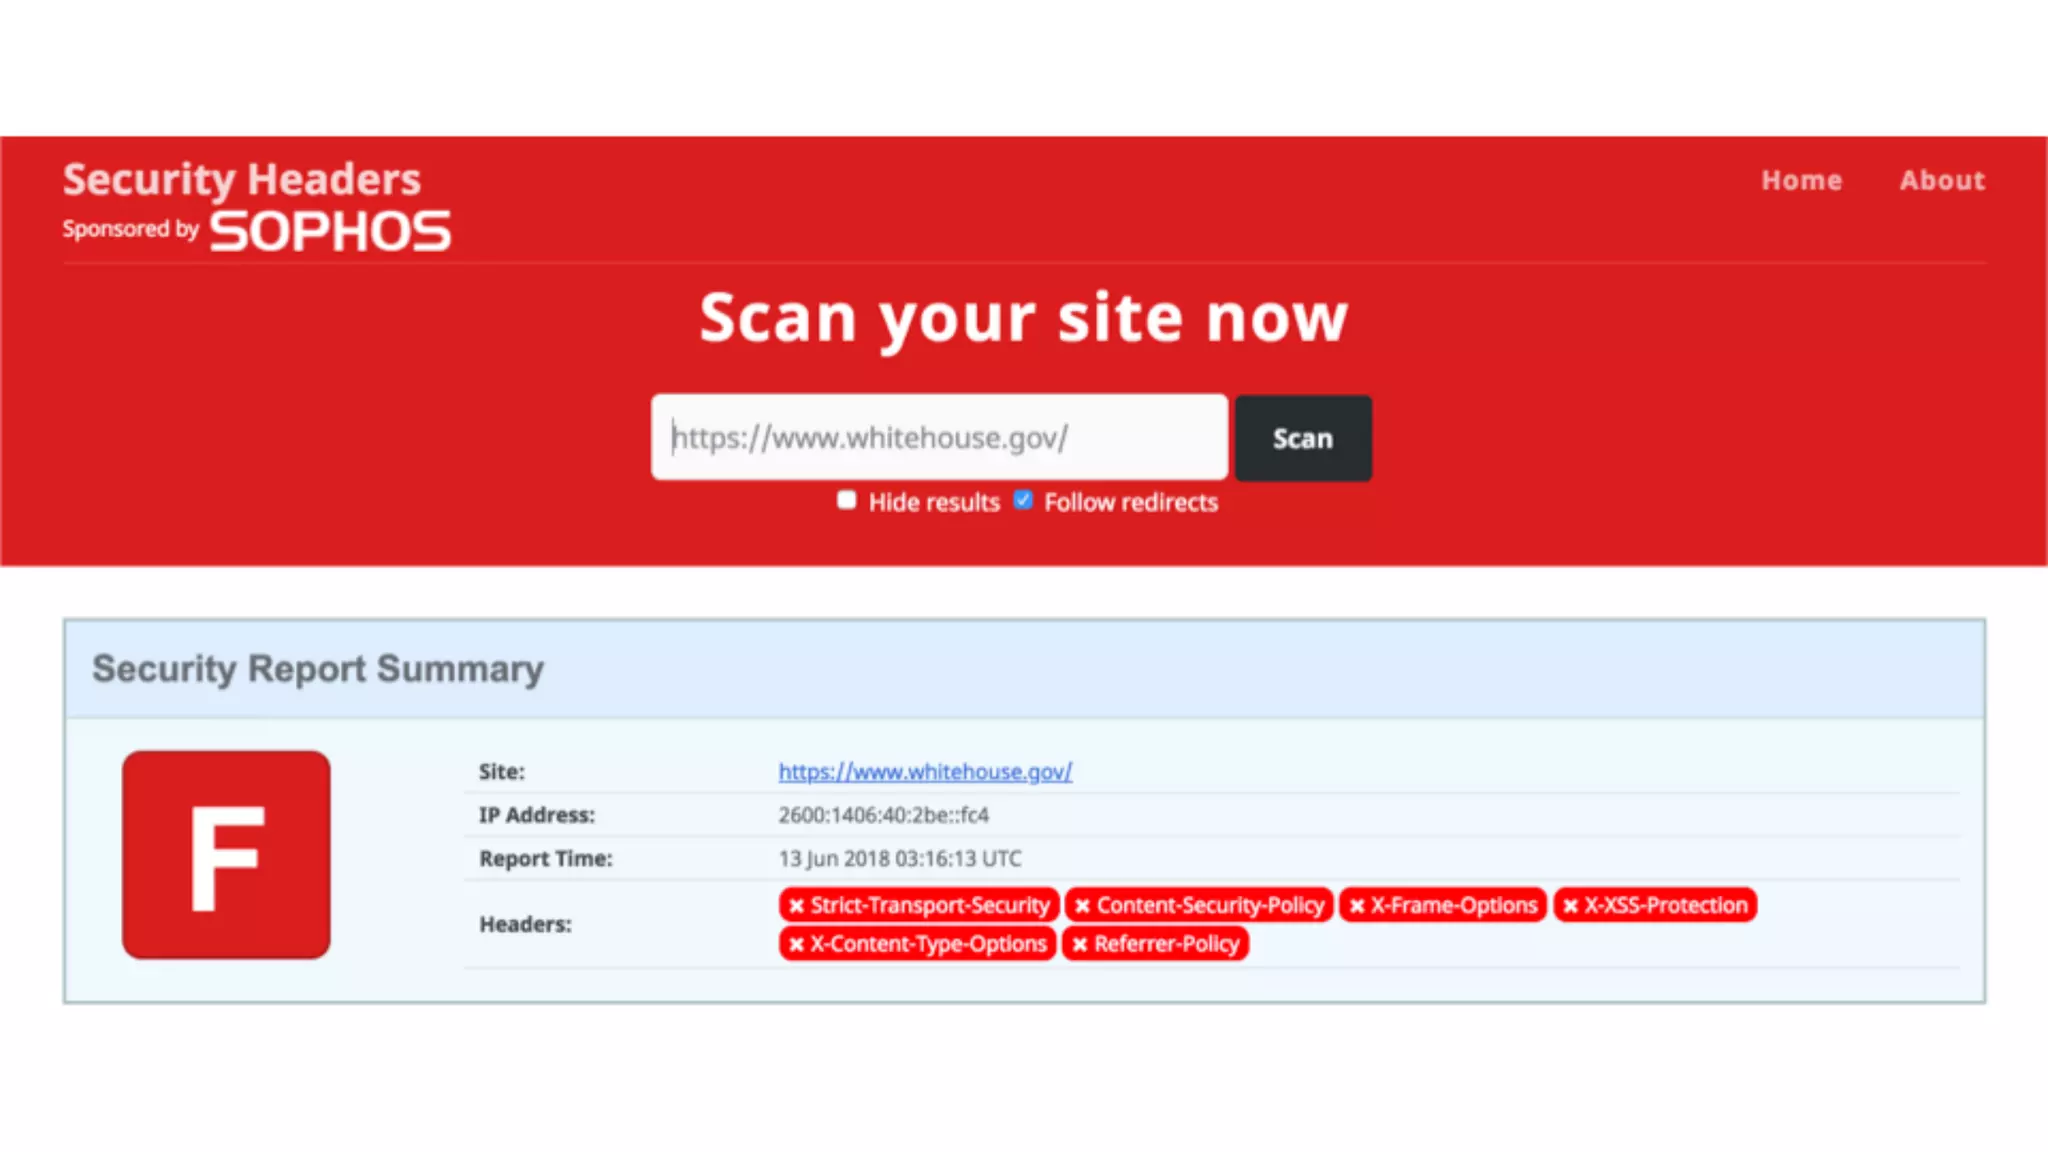Click the X-XSS-Protection missing header badge
This screenshot has height=1152, width=2048.
(1654, 905)
